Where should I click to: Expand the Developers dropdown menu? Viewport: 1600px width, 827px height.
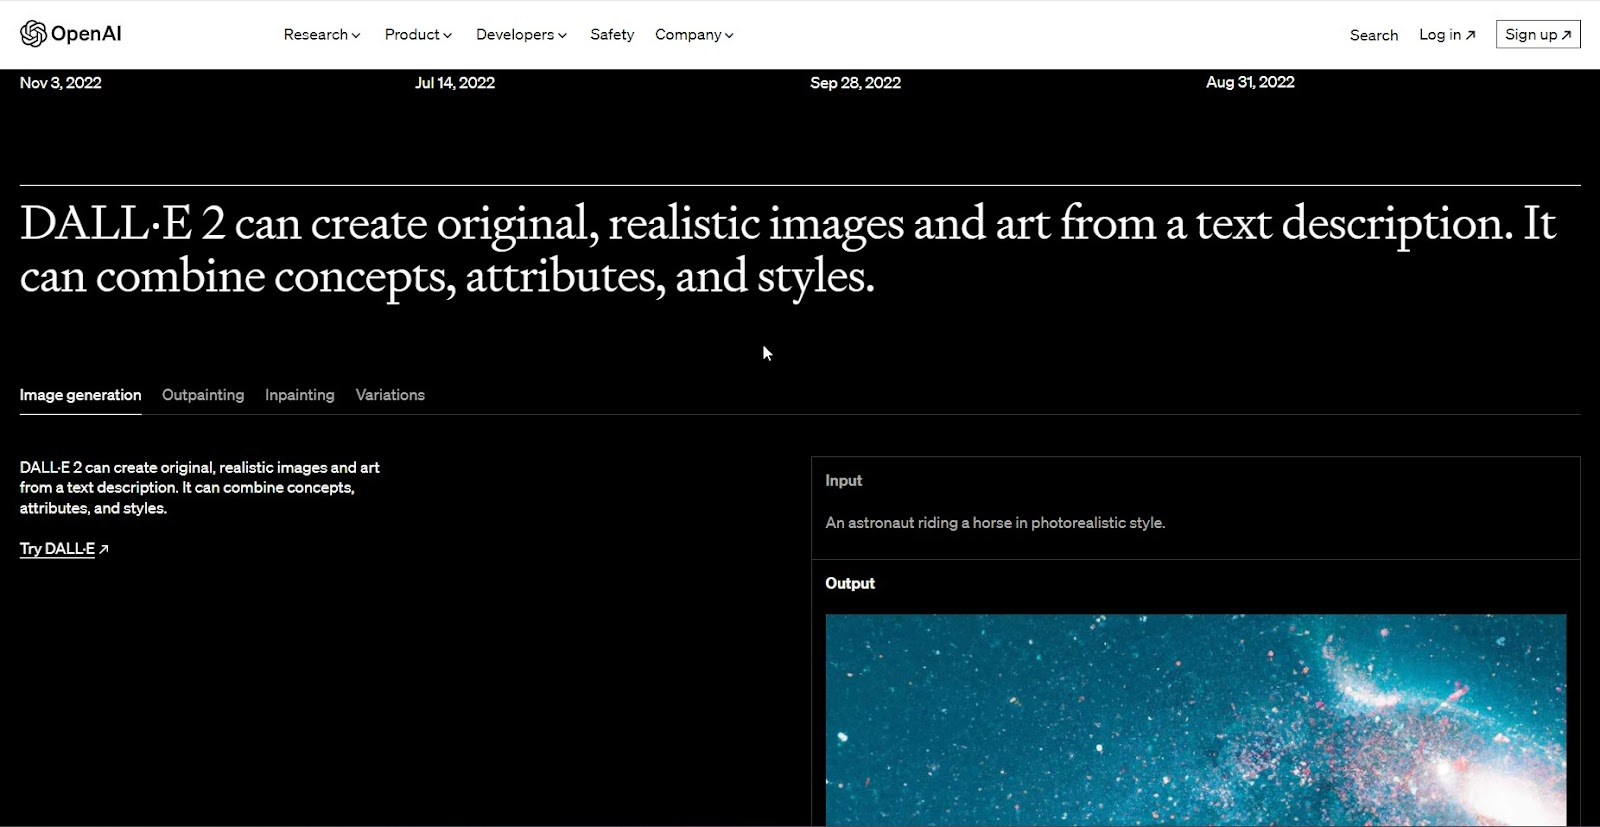pyautogui.click(x=521, y=35)
